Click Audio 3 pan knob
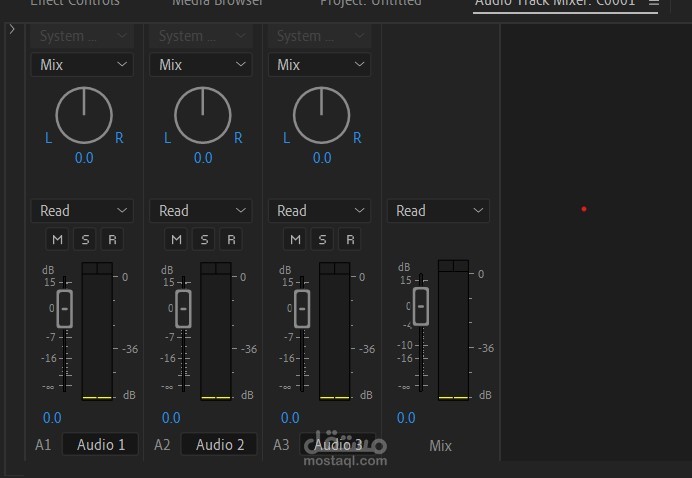The height and width of the screenshot is (478, 692). click(x=321, y=115)
